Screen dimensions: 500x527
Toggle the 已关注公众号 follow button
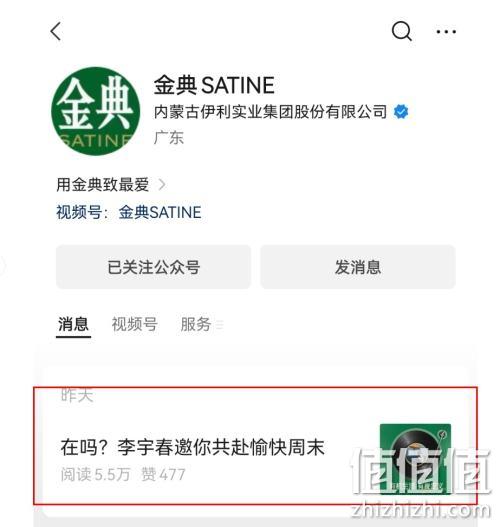[x=154, y=267]
